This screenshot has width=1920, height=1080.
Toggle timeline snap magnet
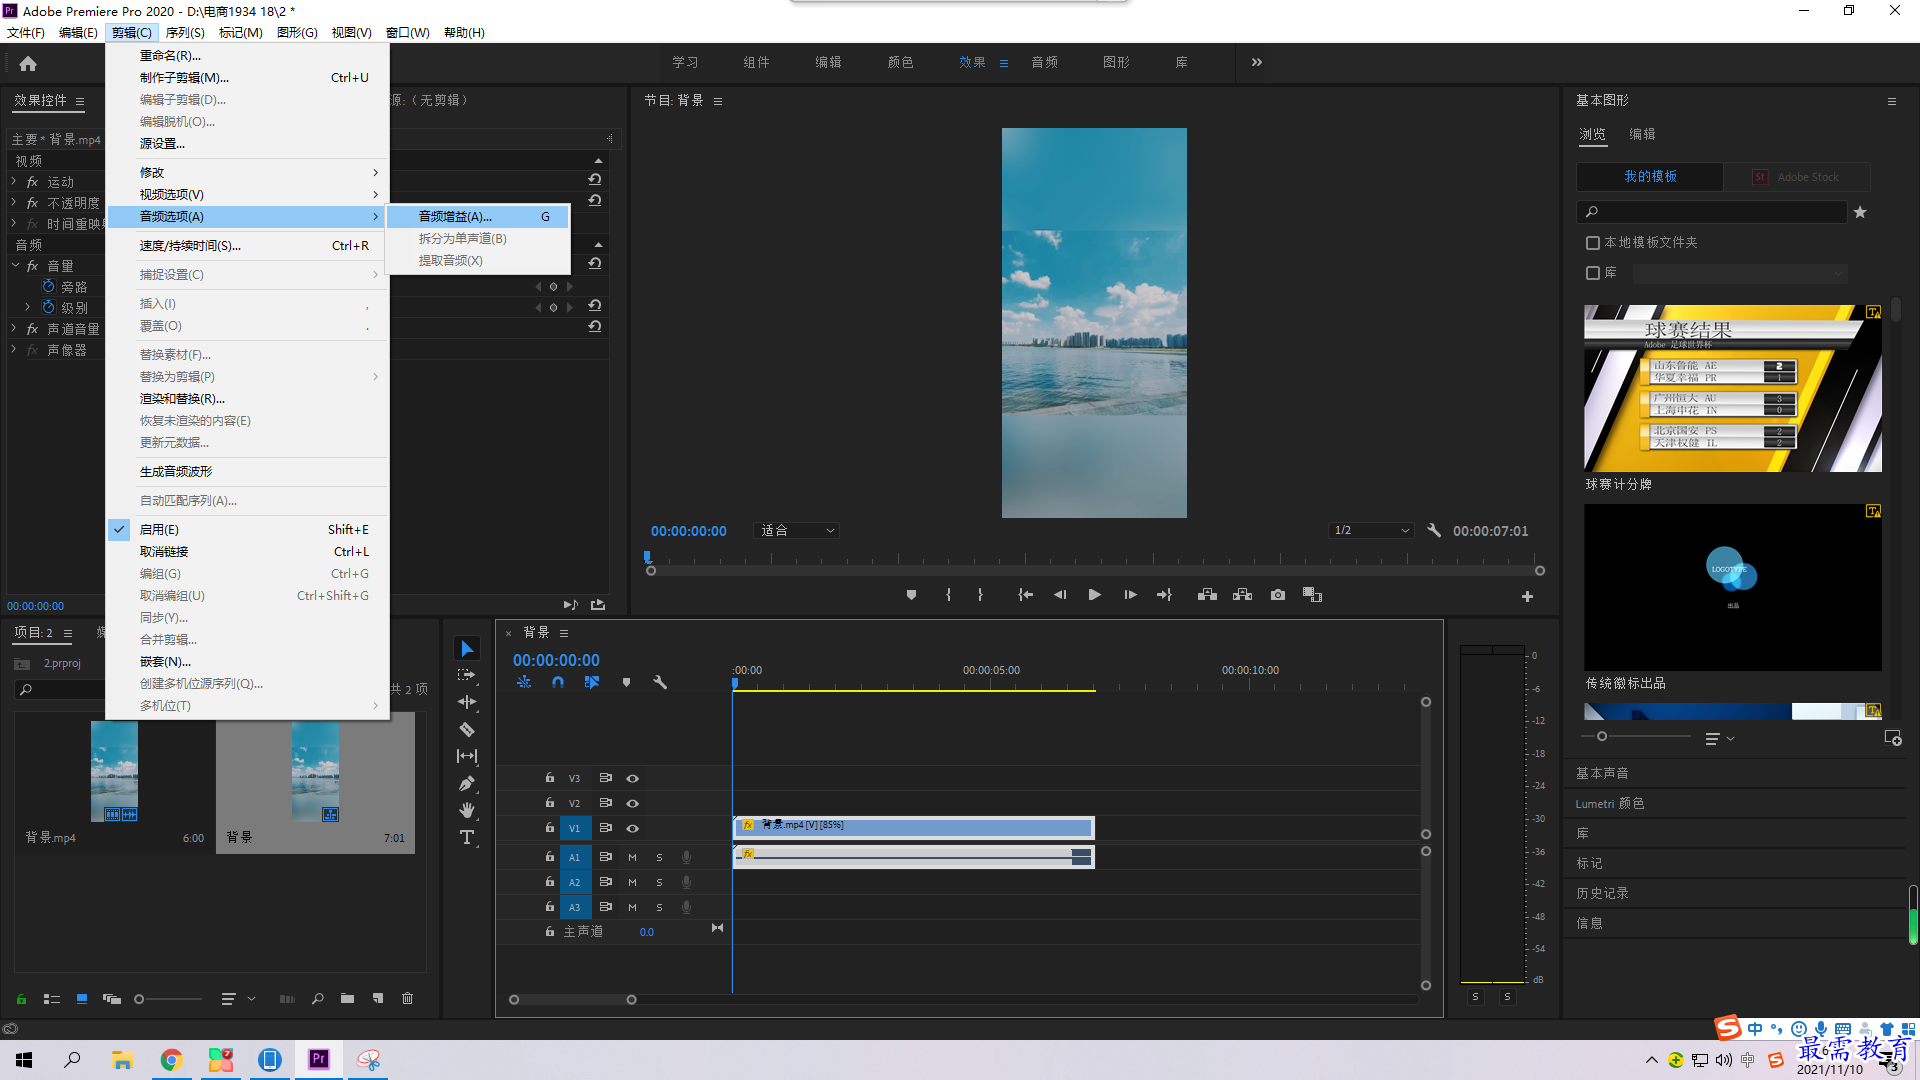(x=558, y=682)
